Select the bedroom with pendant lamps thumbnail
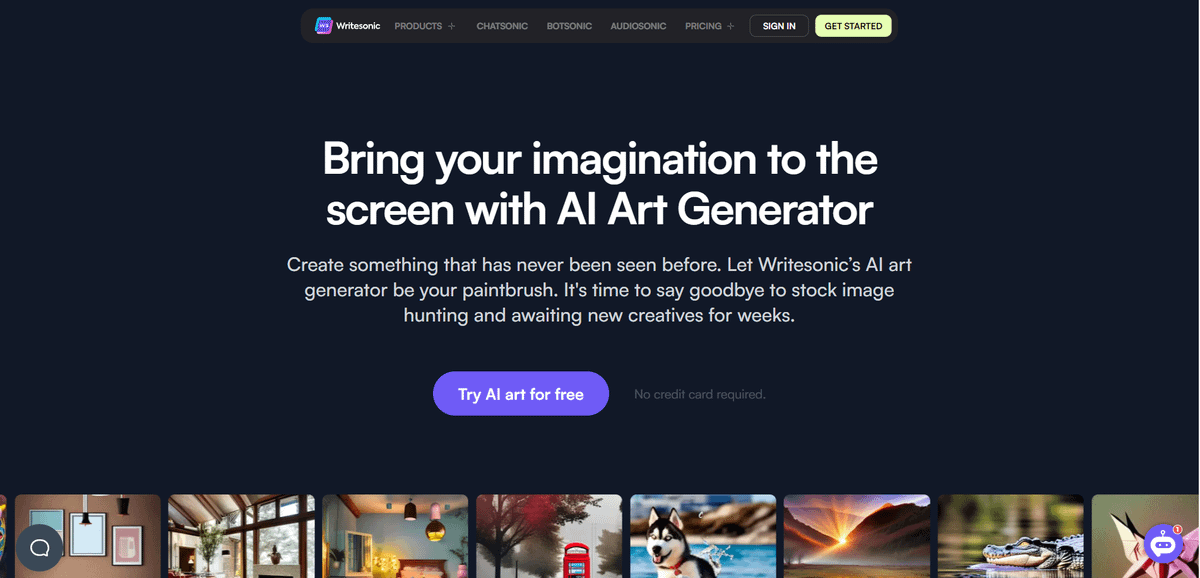The height and width of the screenshot is (578, 1200). point(395,536)
